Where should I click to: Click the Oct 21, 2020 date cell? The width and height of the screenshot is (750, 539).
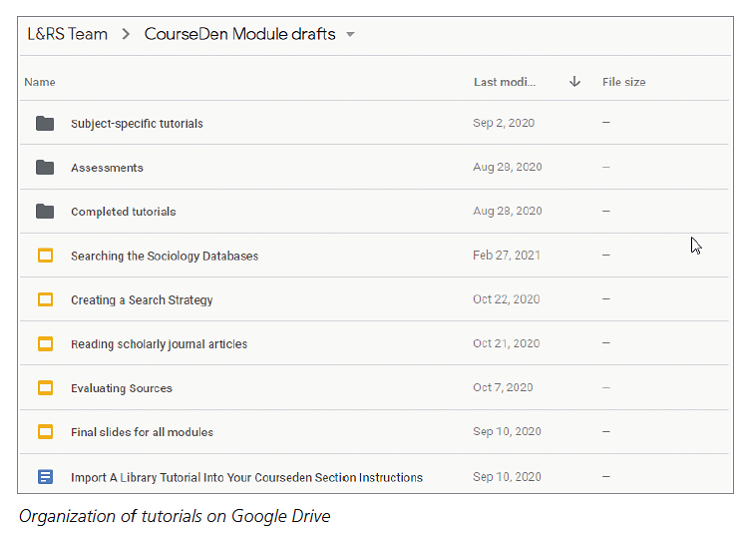(507, 343)
